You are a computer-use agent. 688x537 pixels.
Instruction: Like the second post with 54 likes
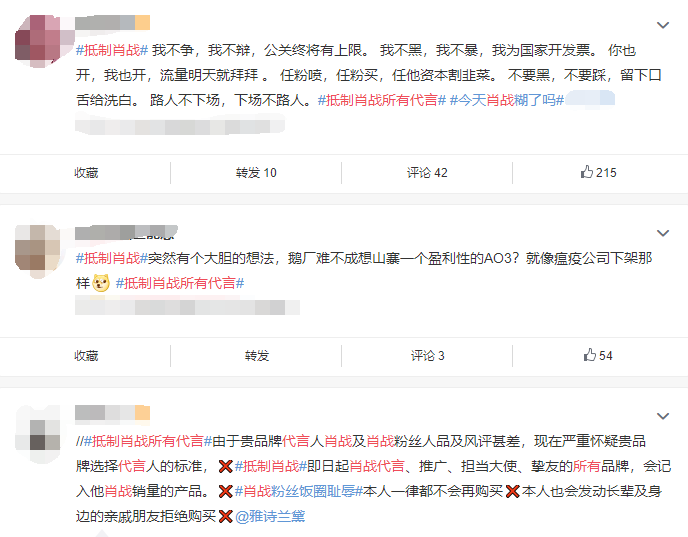[x=598, y=355]
